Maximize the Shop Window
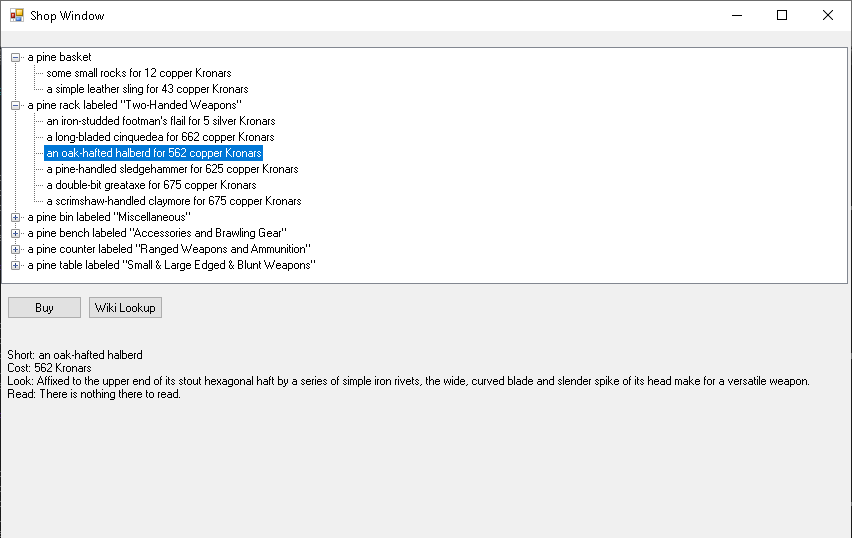 (x=782, y=15)
